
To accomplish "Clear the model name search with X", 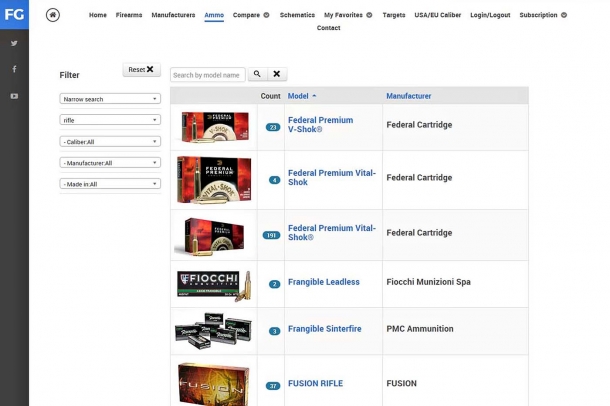I will [x=277, y=74].
